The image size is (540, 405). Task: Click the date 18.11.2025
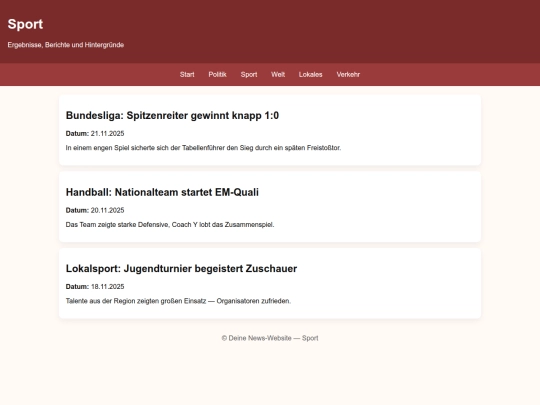[x=107, y=287]
